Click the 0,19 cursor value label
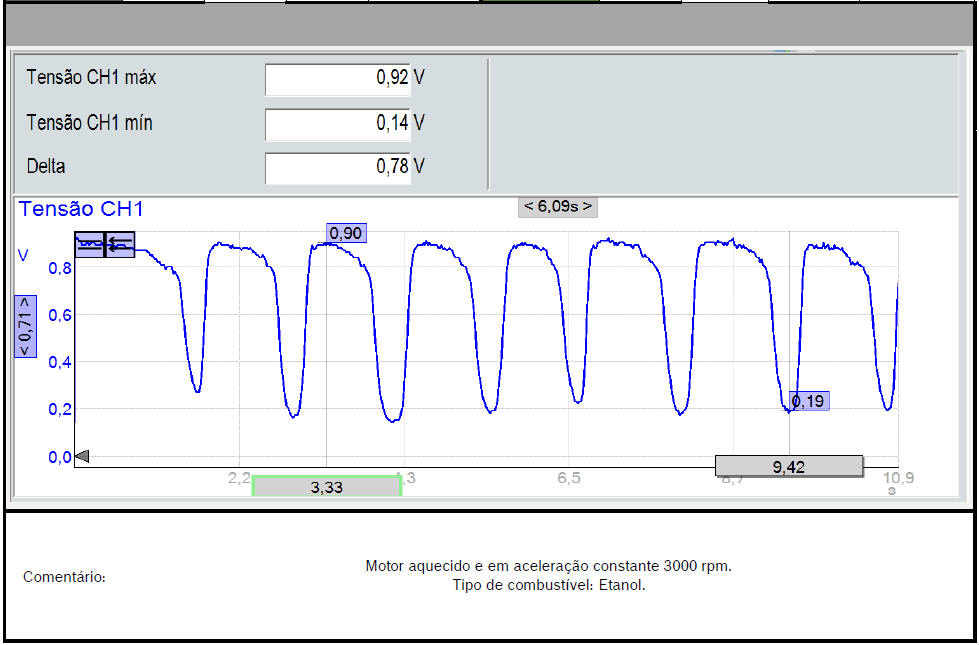The image size is (979, 645). tap(808, 401)
